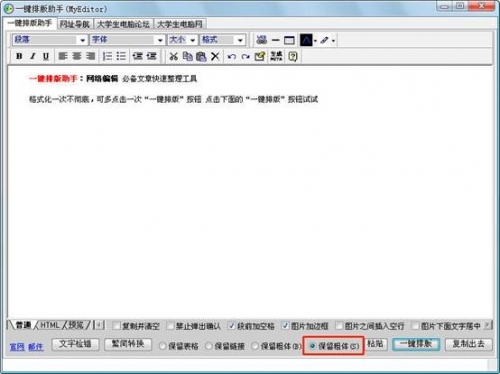
Task: Insert a horizontal line
Action: [275, 40]
